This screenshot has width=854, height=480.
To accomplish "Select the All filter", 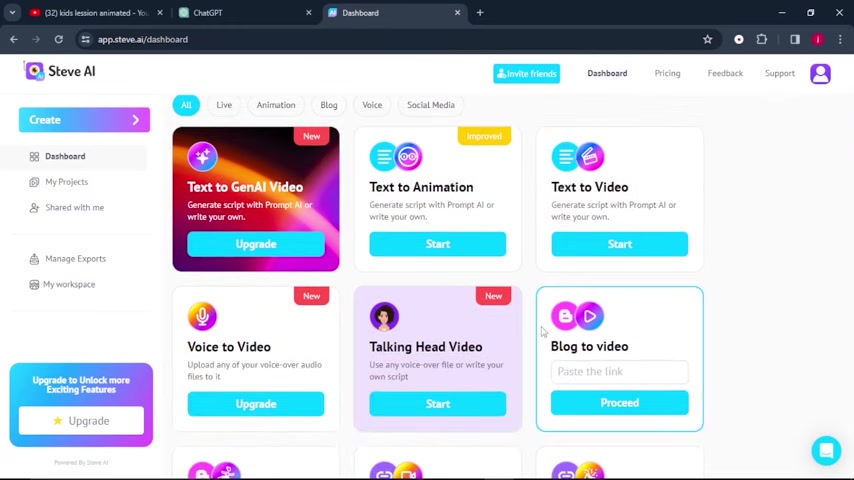I will [x=186, y=105].
